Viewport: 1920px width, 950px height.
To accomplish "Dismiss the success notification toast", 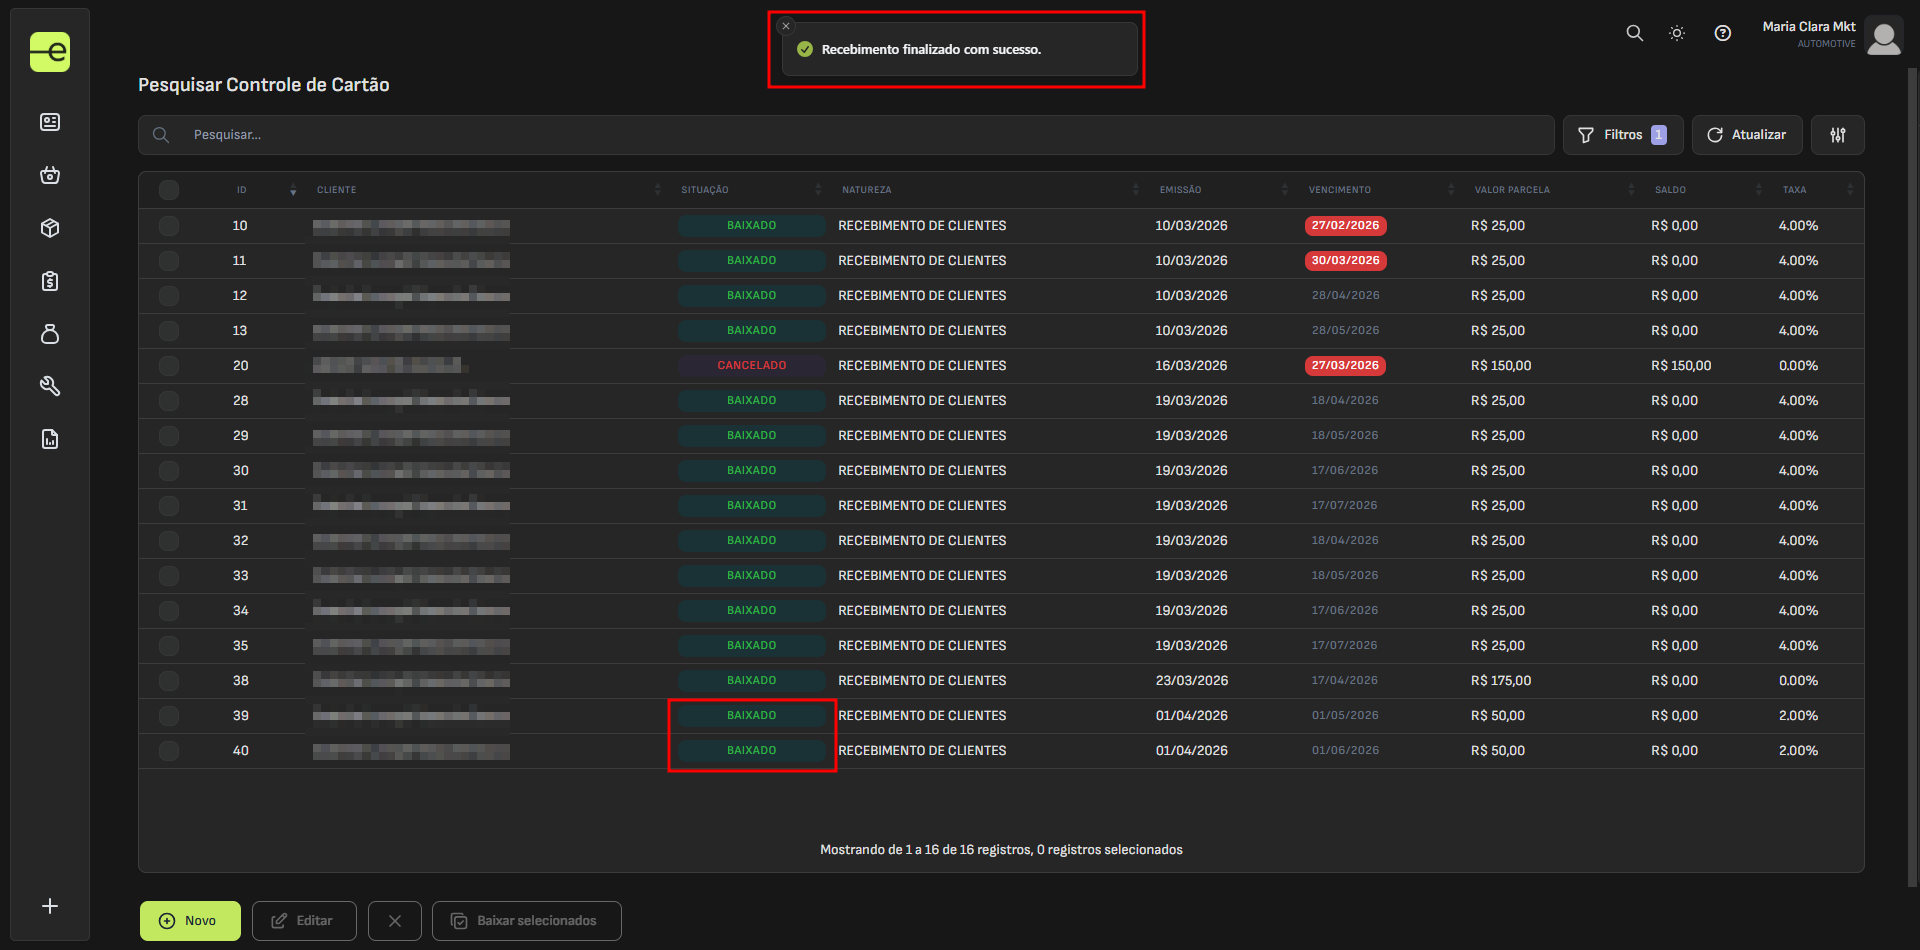I will pyautogui.click(x=786, y=26).
